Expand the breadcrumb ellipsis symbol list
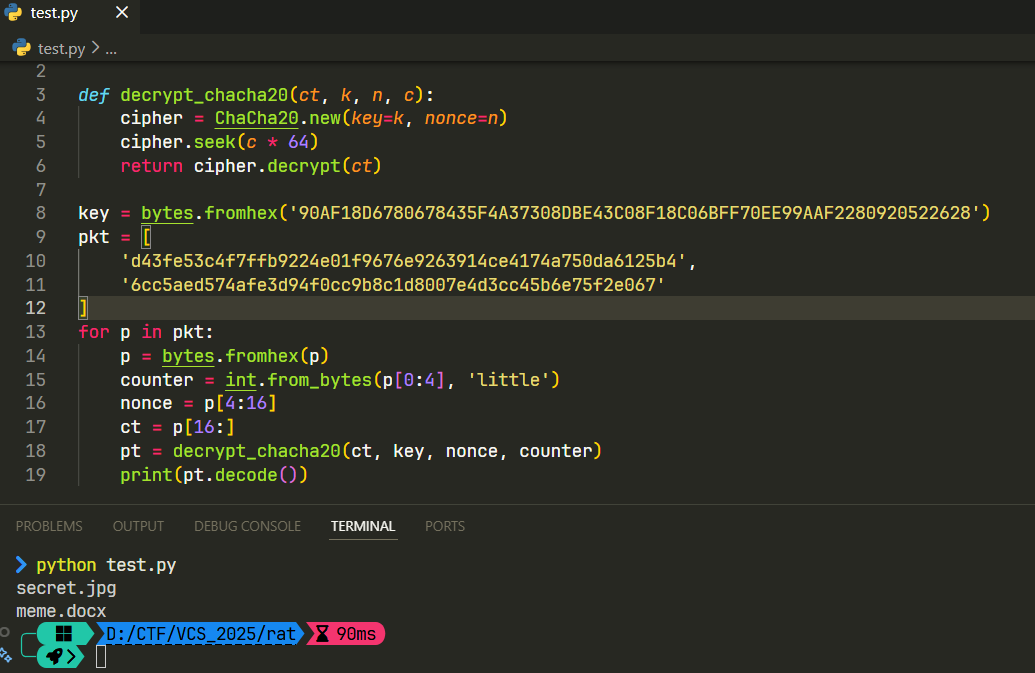Image resolution: width=1035 pixels, height=673 pixels. tap(111, 48)
